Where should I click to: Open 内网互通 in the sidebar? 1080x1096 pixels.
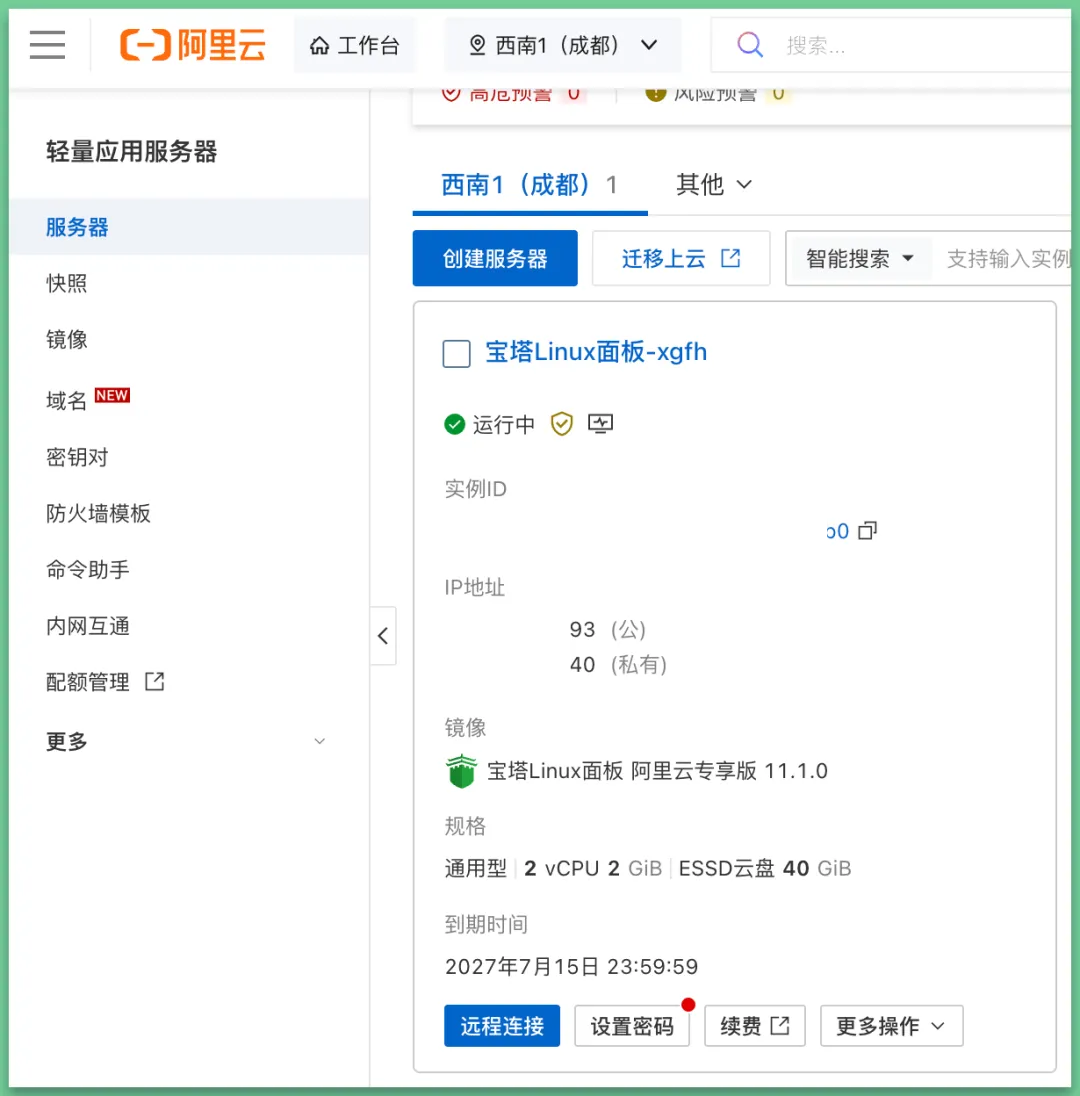(87, 626)
